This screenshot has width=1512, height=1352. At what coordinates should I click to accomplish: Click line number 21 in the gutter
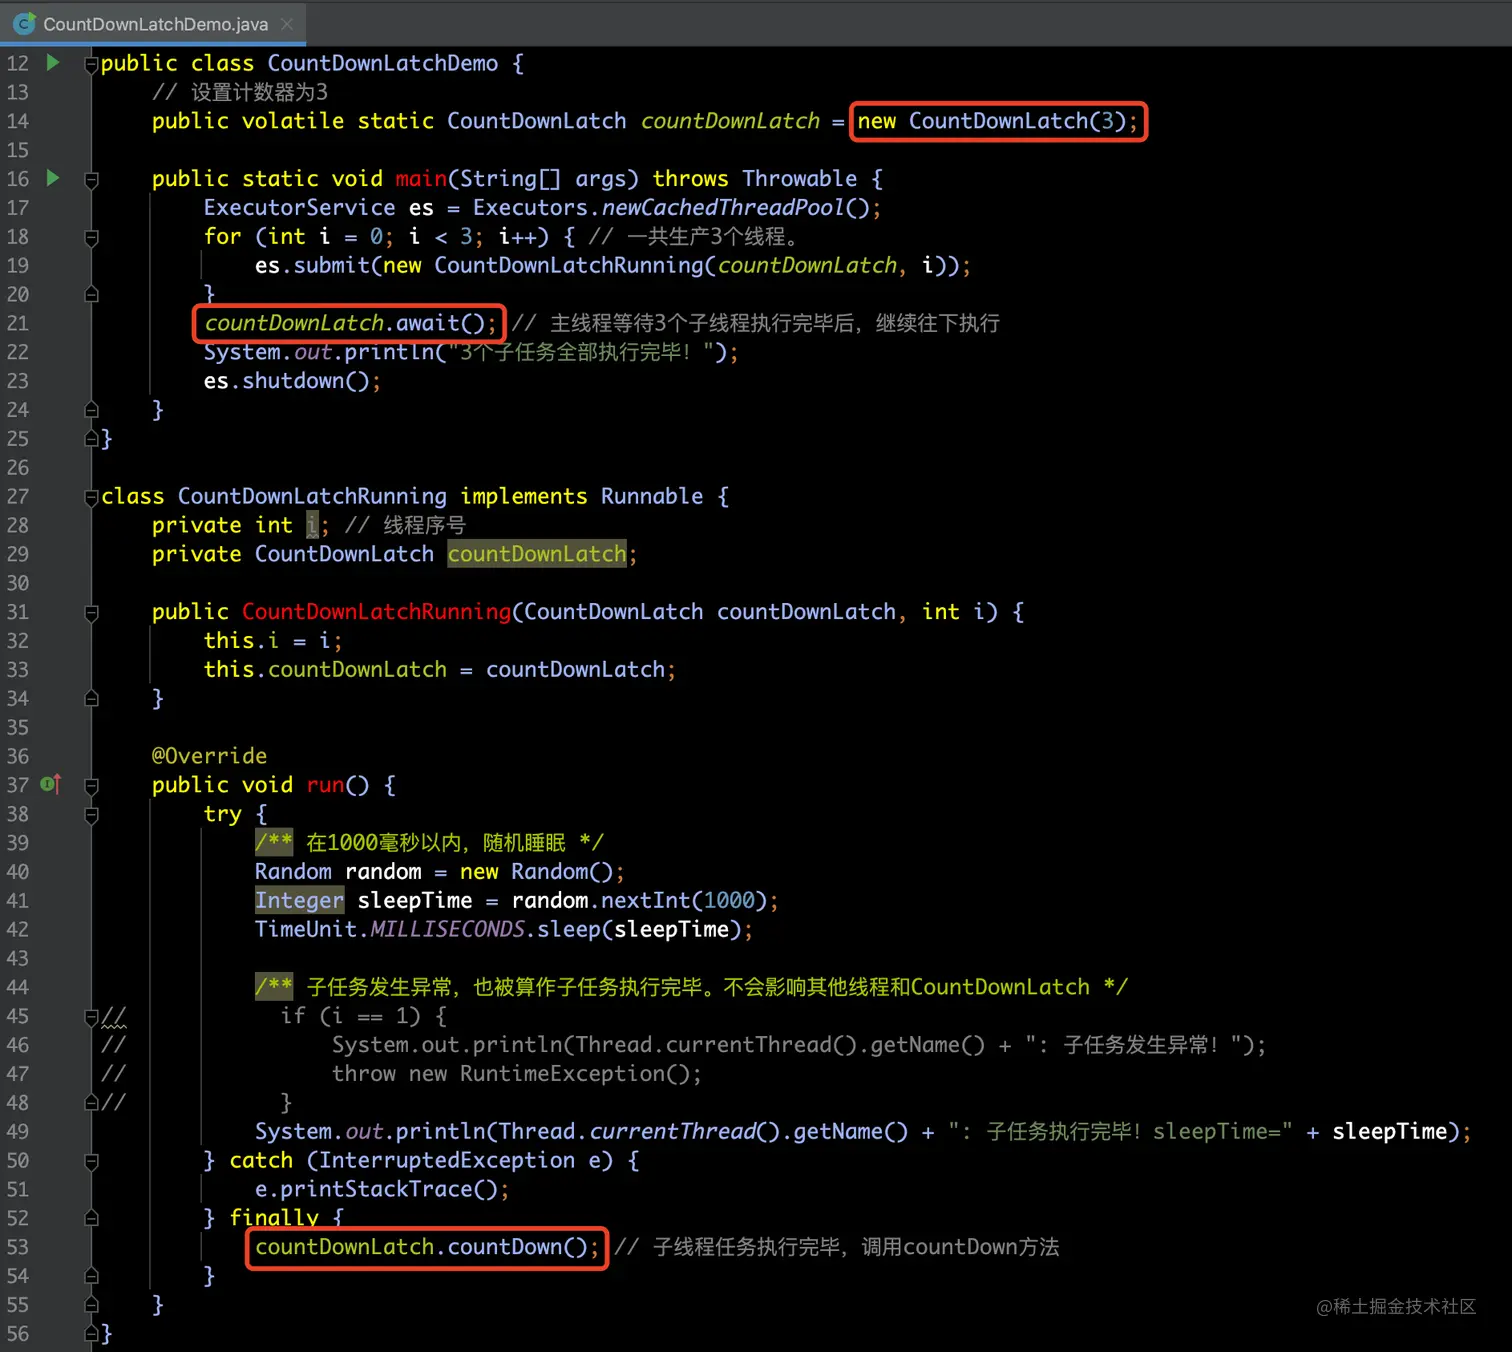[18, 323]
